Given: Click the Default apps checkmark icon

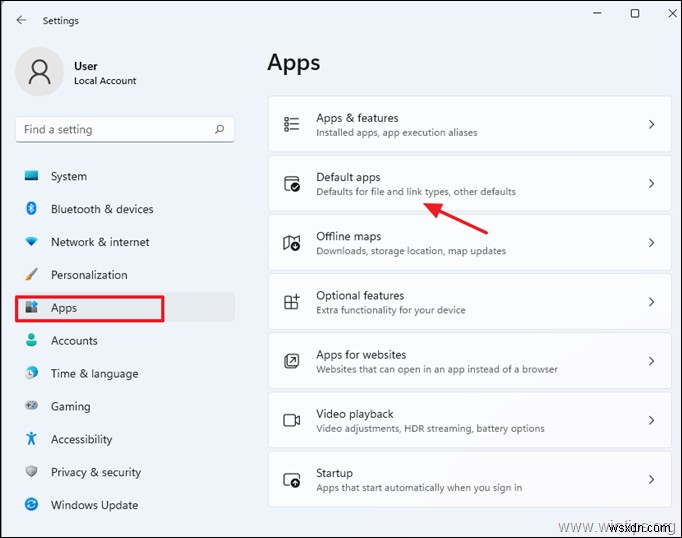Looking at the screenshot, I should [x=291, y=184].
